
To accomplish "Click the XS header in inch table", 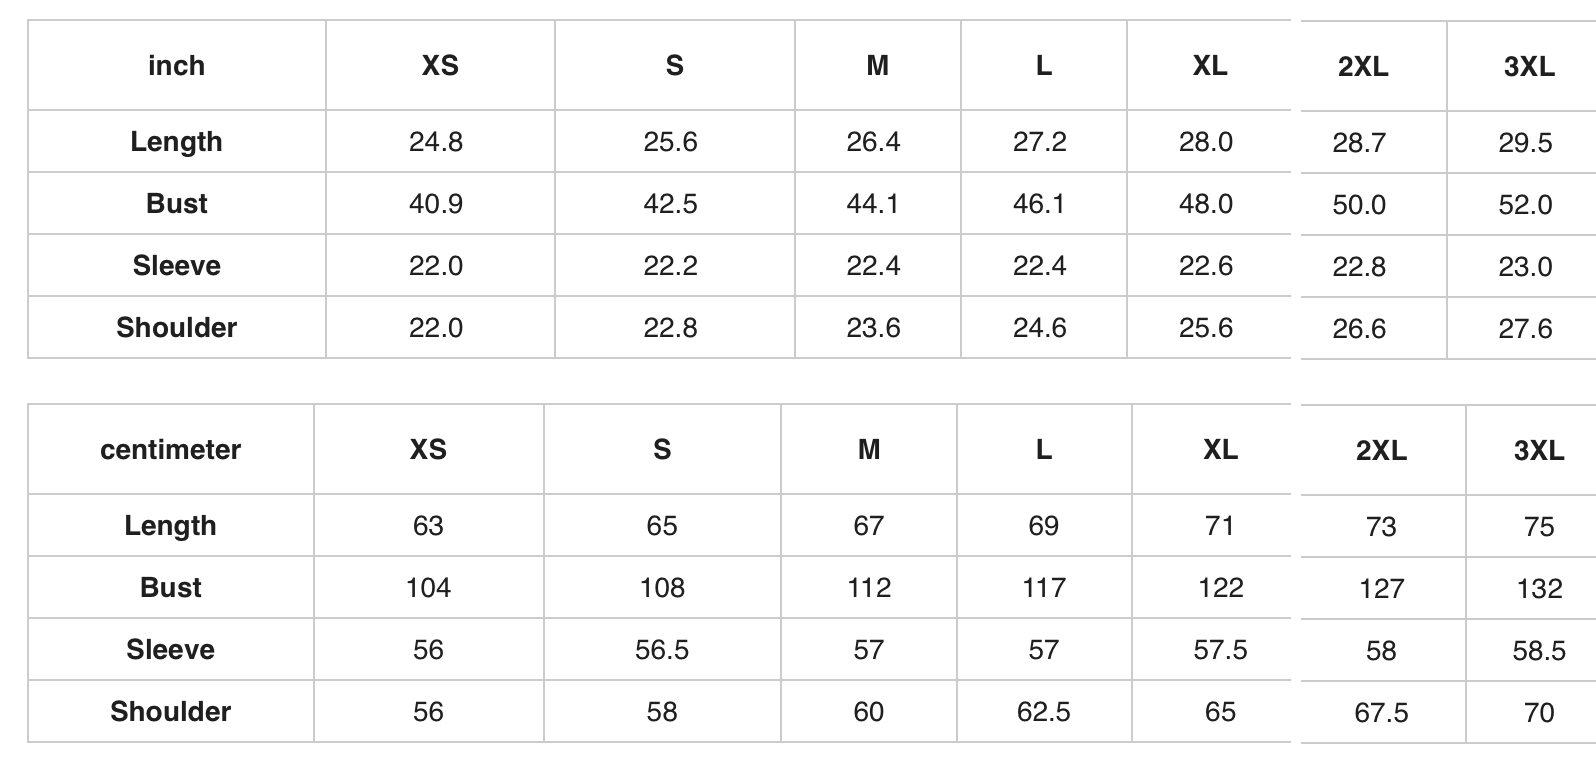I will [x=440, y=66].
